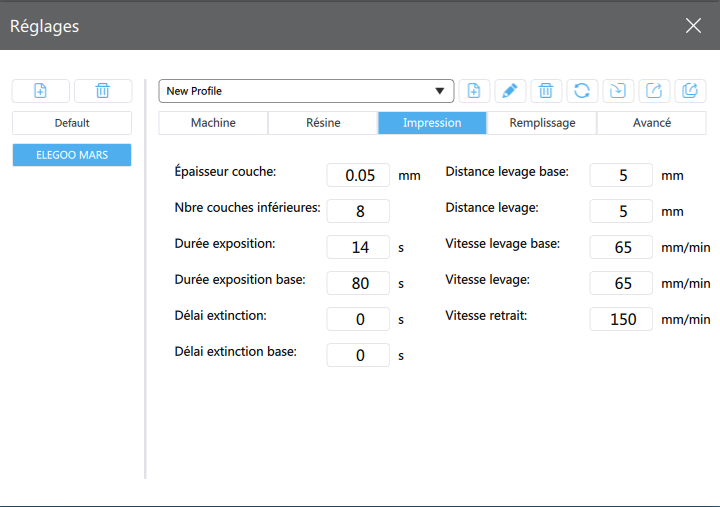Add a new printer in the left panel
This screenshot has height=507, width=720.
pos(40,90)
